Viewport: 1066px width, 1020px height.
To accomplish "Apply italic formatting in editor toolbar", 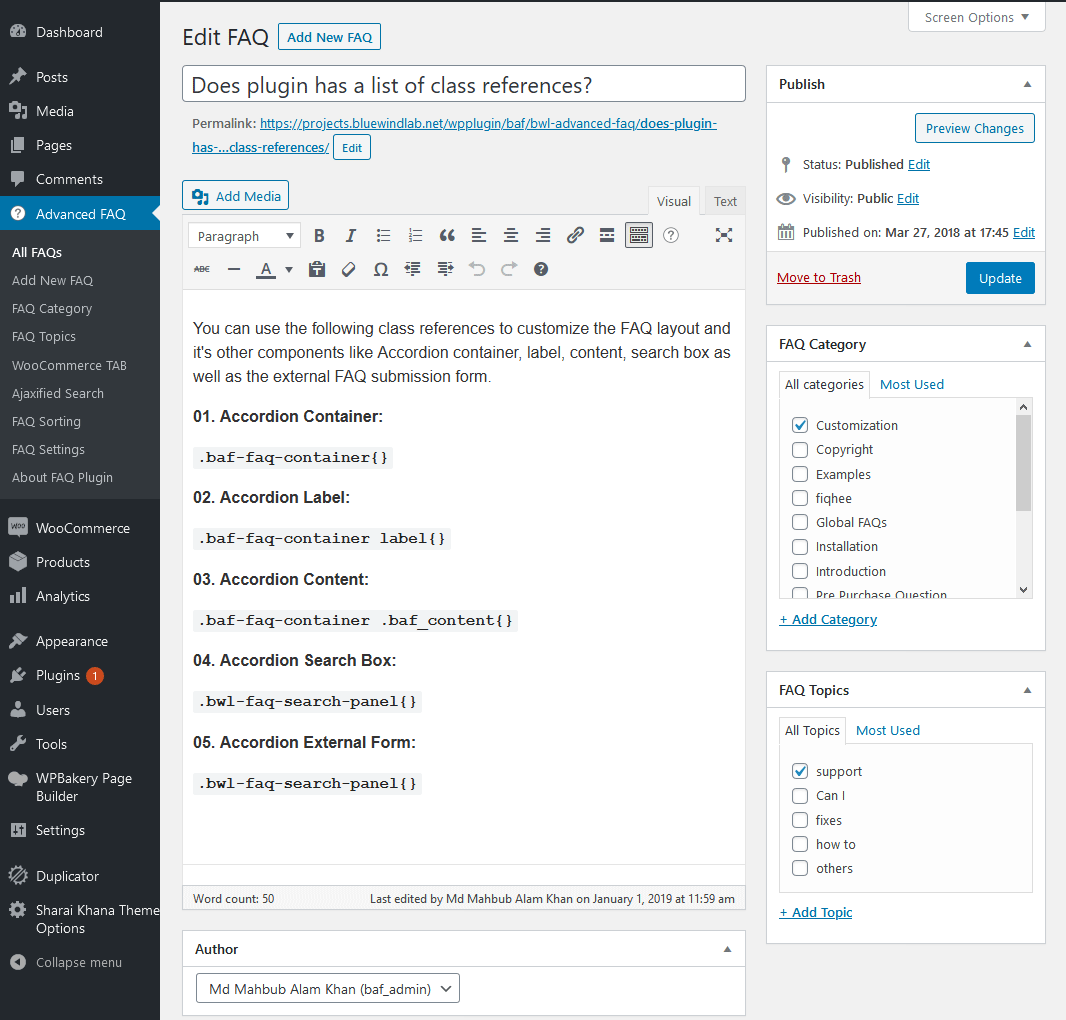I will 351,236.
